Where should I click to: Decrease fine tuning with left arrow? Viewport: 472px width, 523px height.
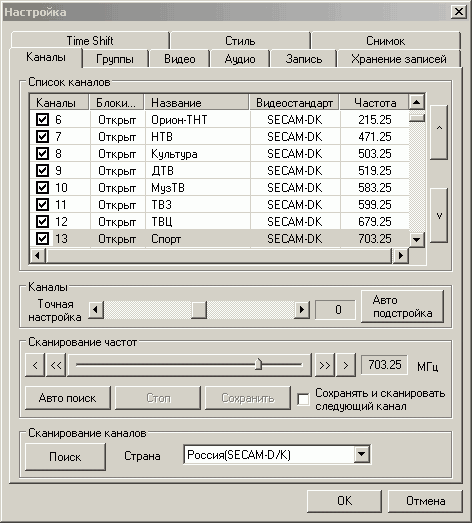pyautogui.click(x=96, y=310)
